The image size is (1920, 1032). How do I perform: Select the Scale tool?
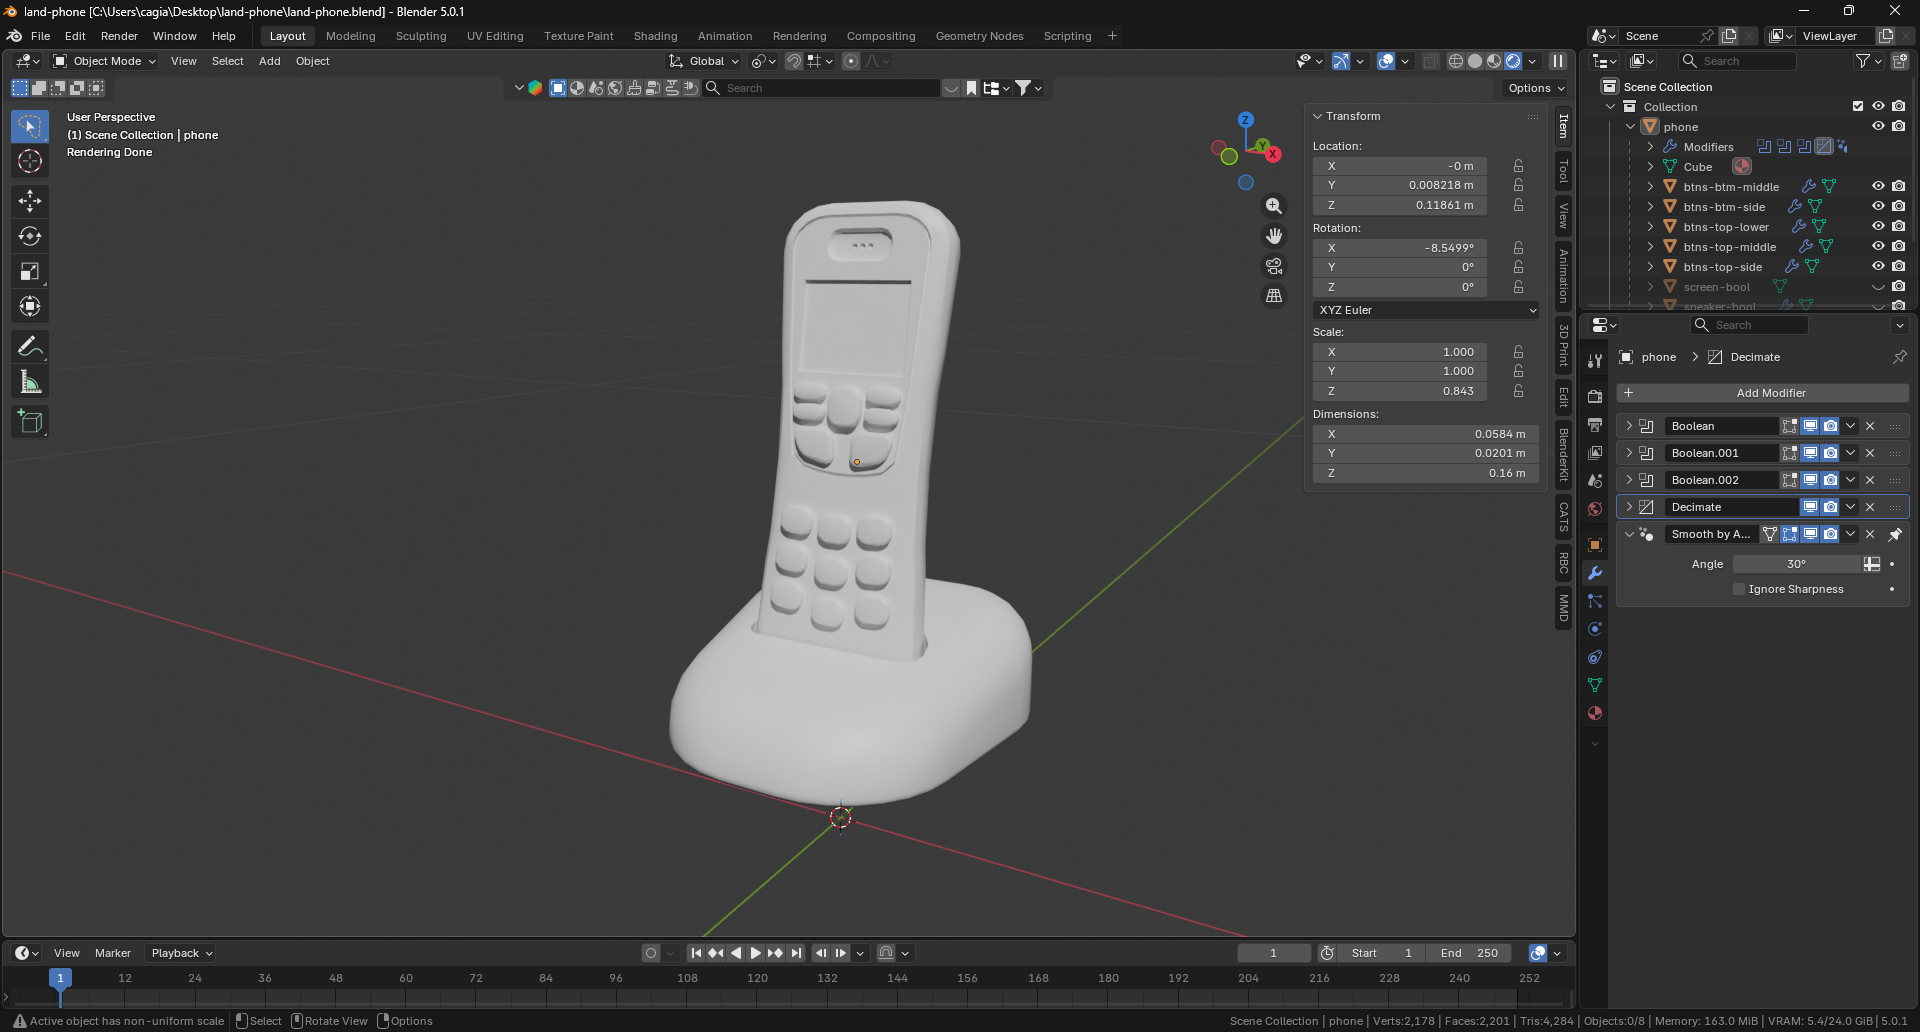29,271
